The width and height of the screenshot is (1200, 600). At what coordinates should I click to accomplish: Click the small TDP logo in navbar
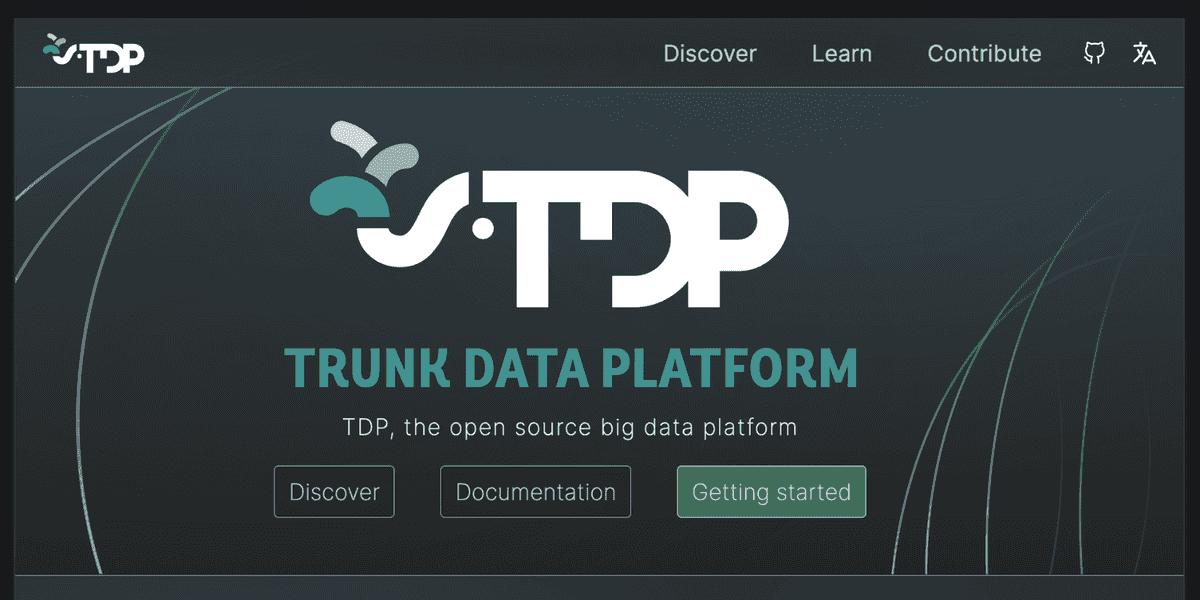pyautogui.click(x=95, y=53)
